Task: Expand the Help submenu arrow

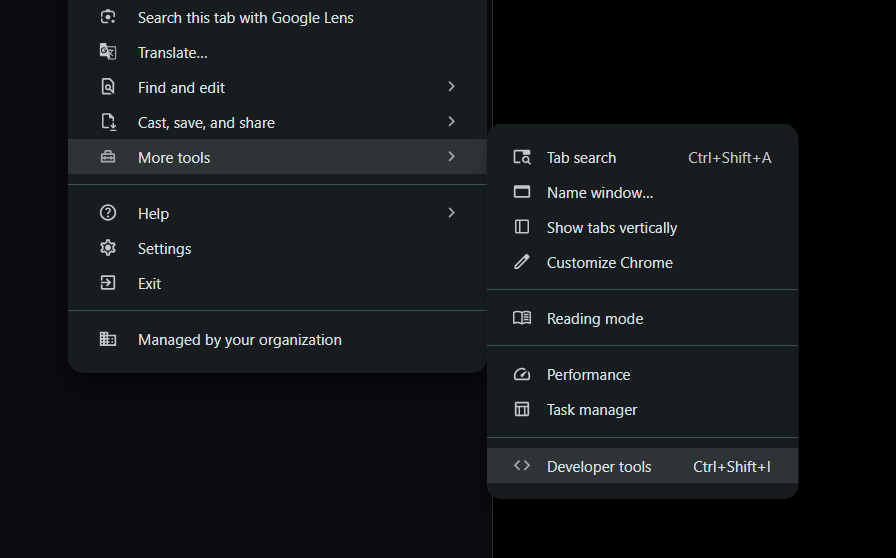Action: click(451, 213)
